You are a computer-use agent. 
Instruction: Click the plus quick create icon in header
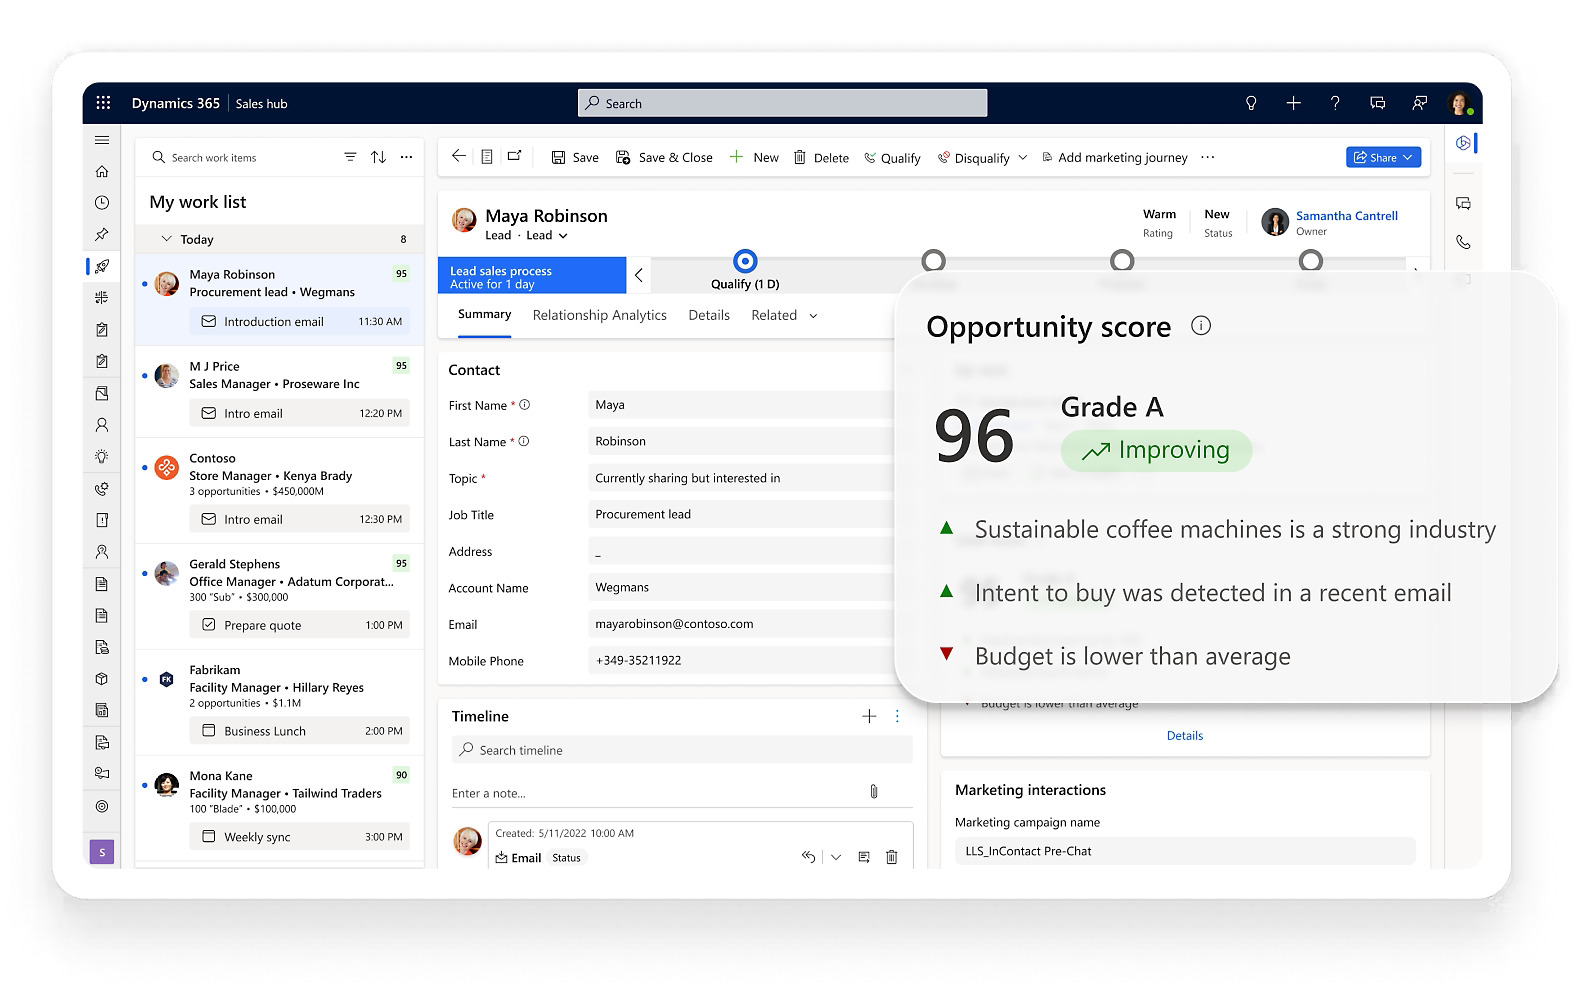coord(1293,103)
